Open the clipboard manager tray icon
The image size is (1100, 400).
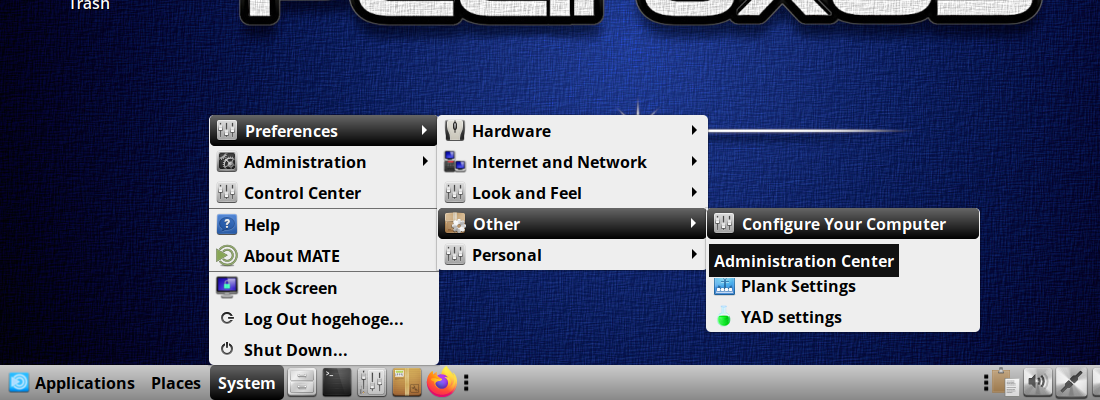click(1005, 383)
